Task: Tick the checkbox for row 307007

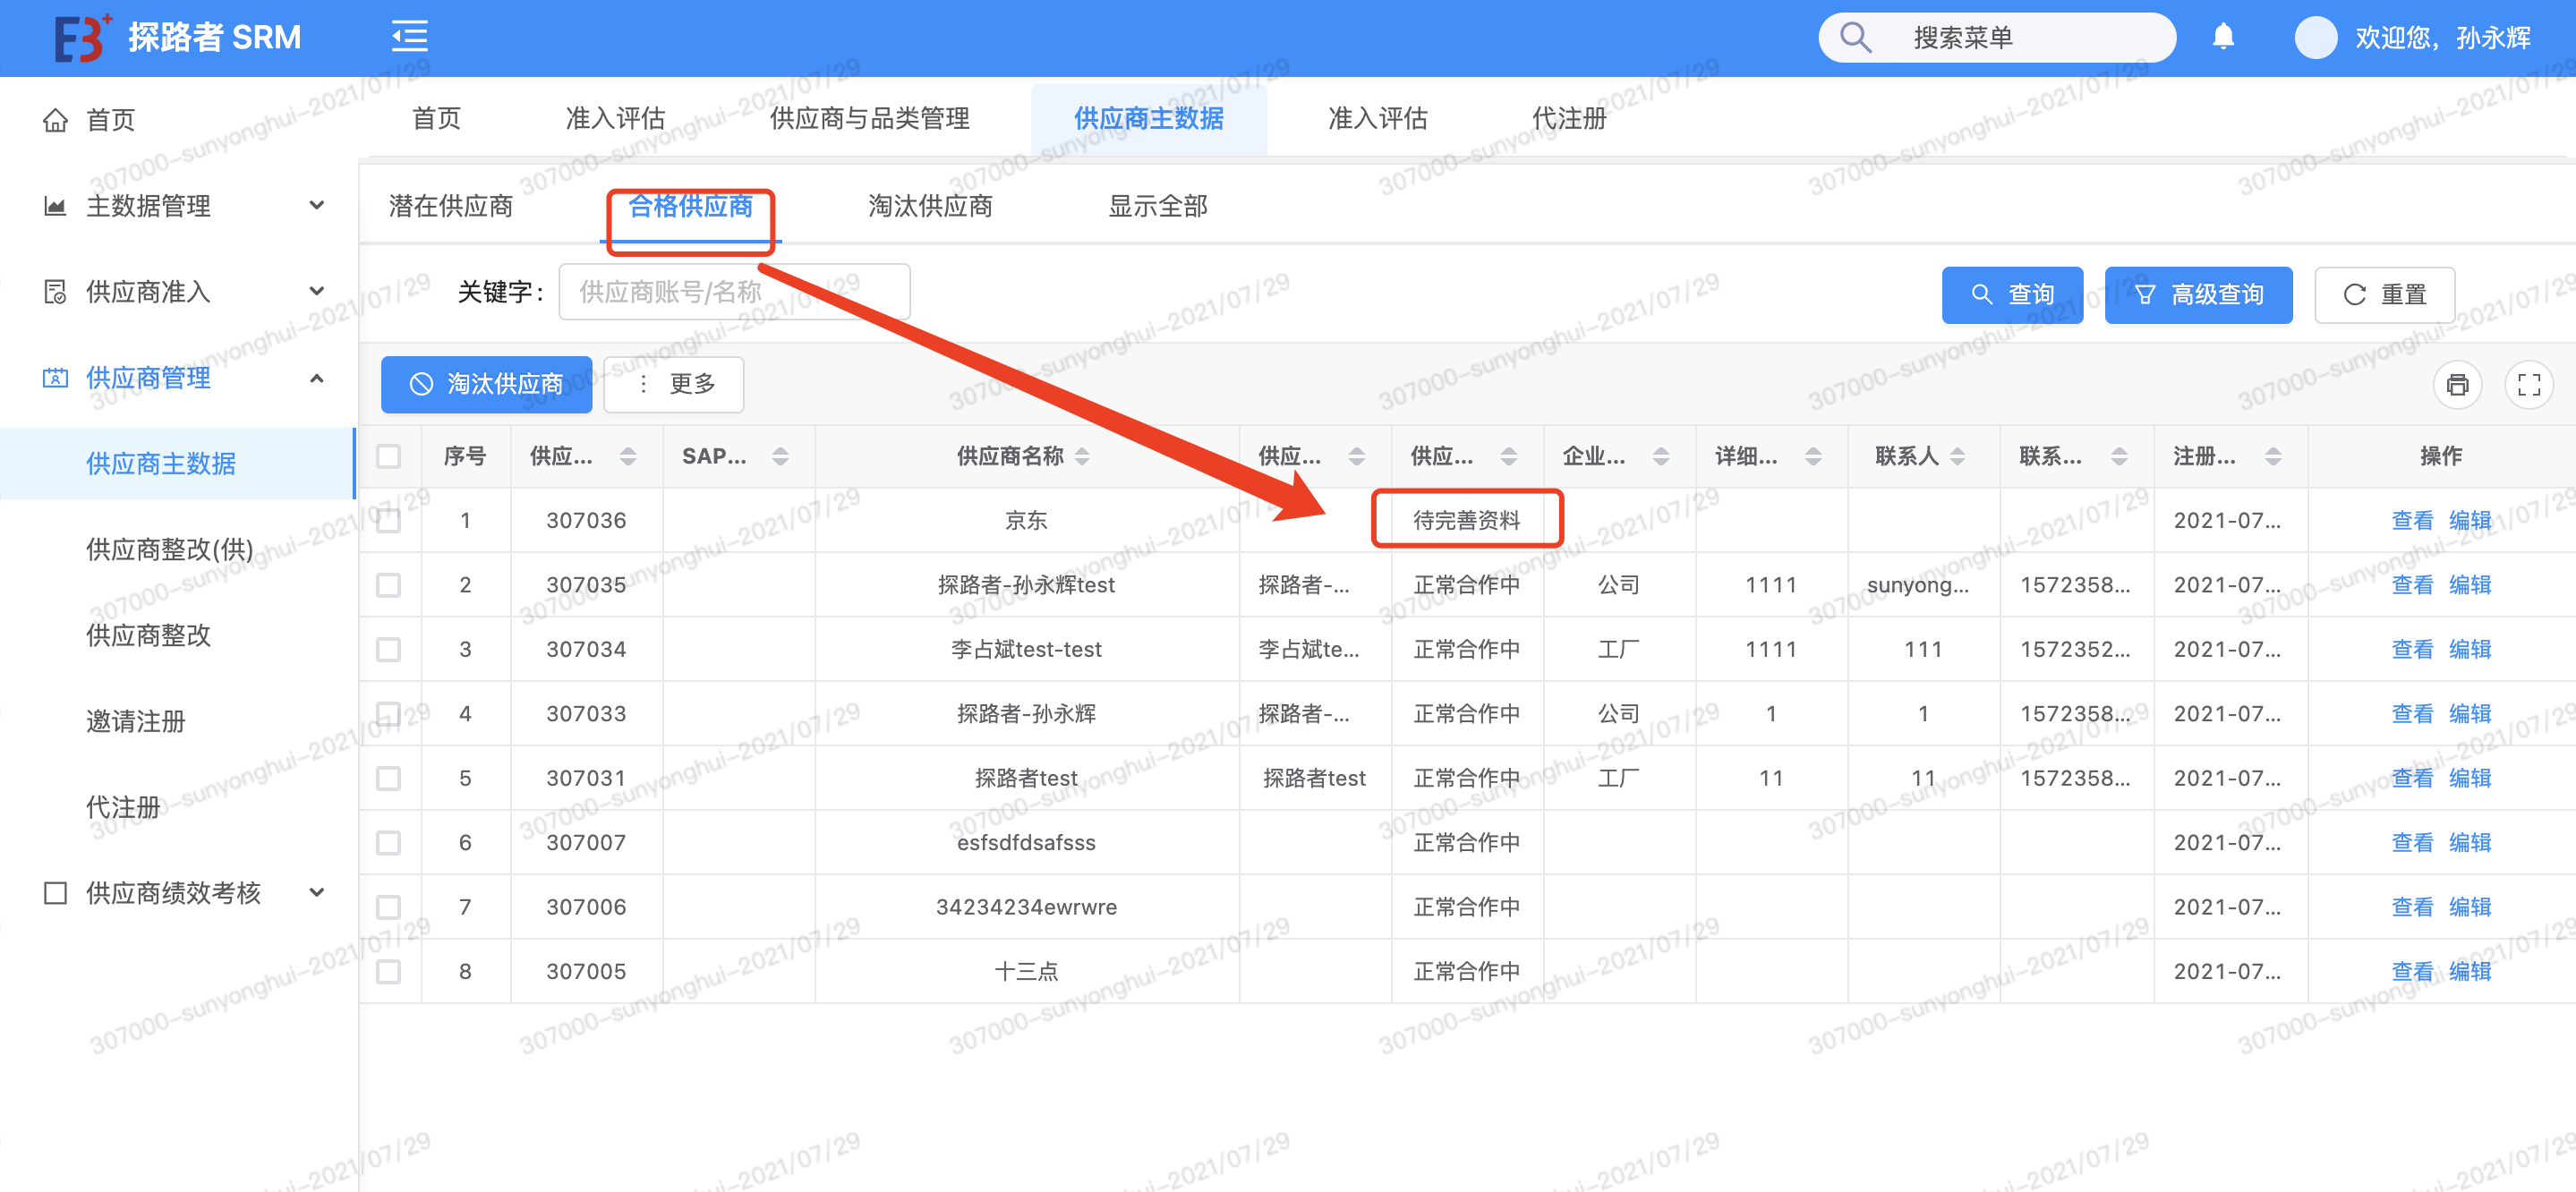Action: click(388, 843)
